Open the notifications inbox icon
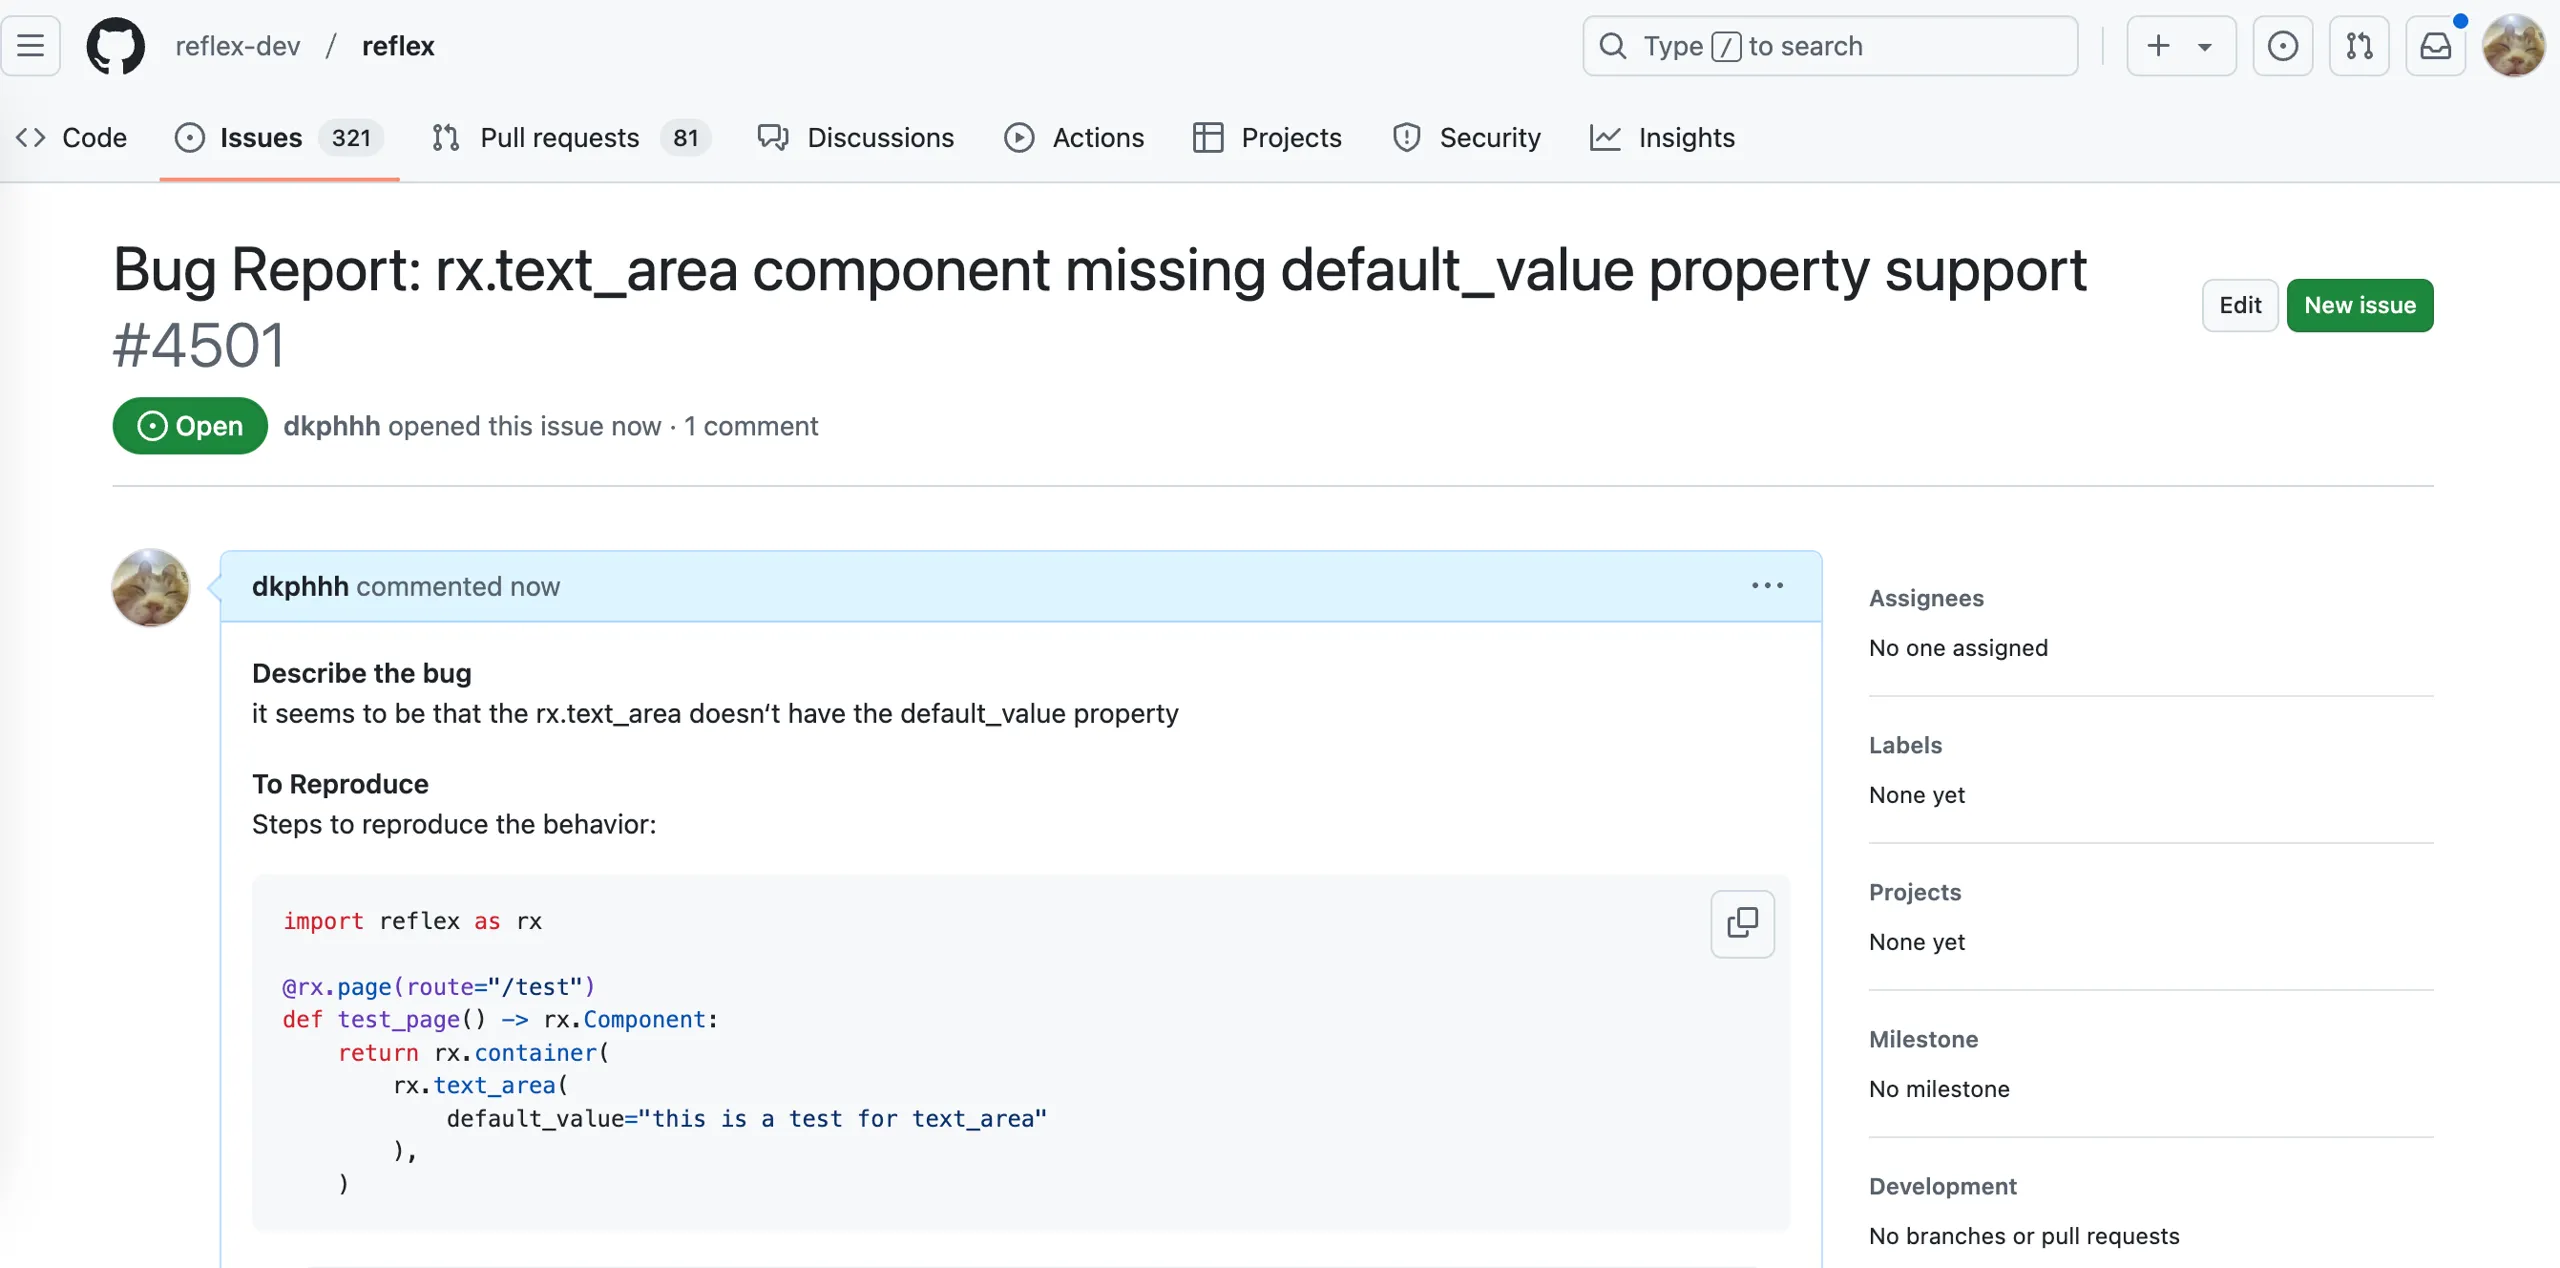2560x1268 pixels. 2435,46
